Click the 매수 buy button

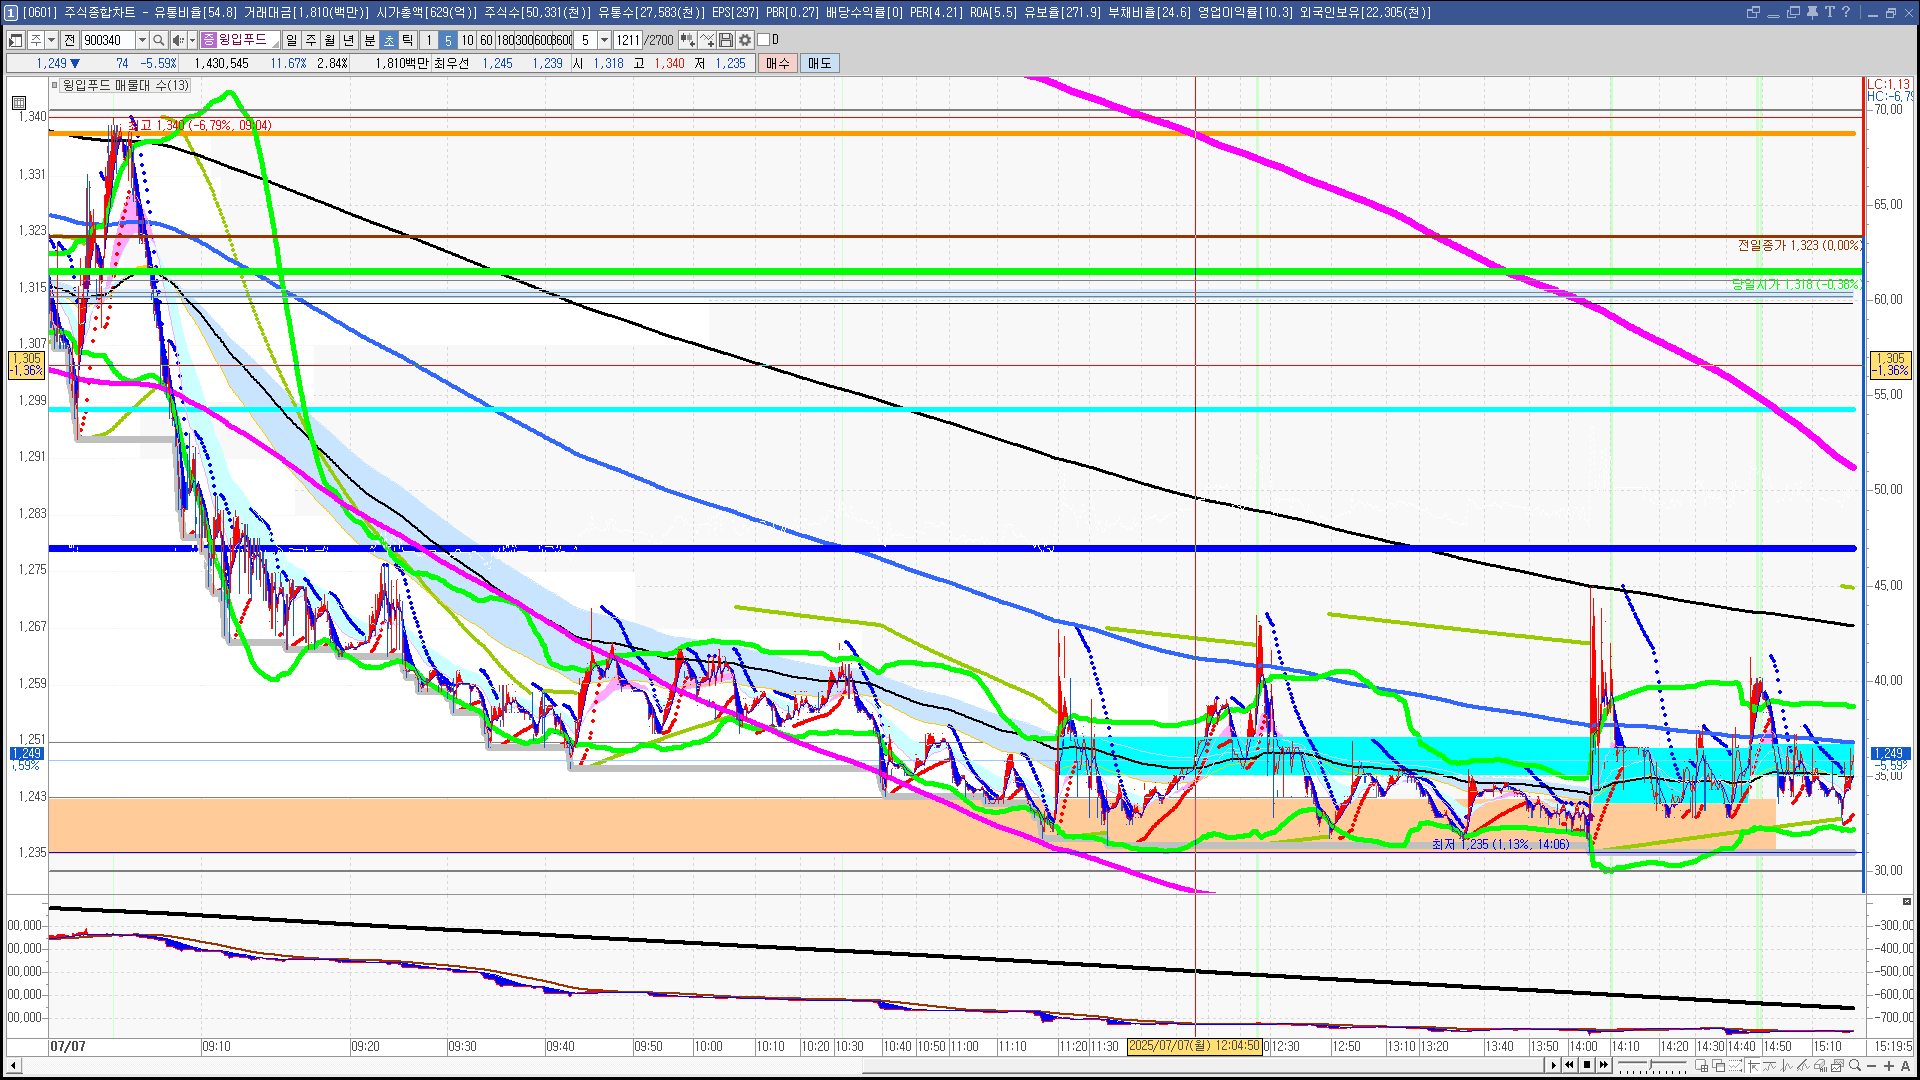777,63
